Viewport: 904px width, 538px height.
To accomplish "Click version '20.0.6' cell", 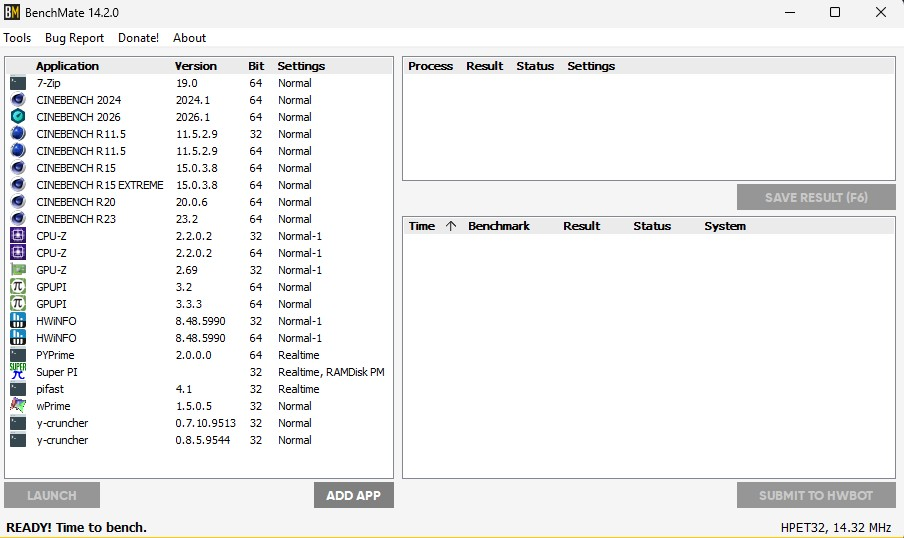I will 191,202.
